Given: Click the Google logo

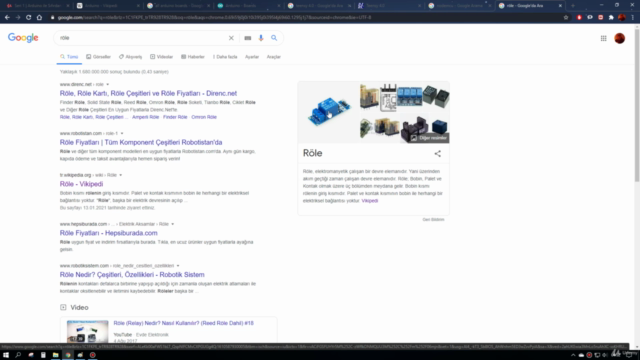Looking at the screenshot, I should coord(23,38).
